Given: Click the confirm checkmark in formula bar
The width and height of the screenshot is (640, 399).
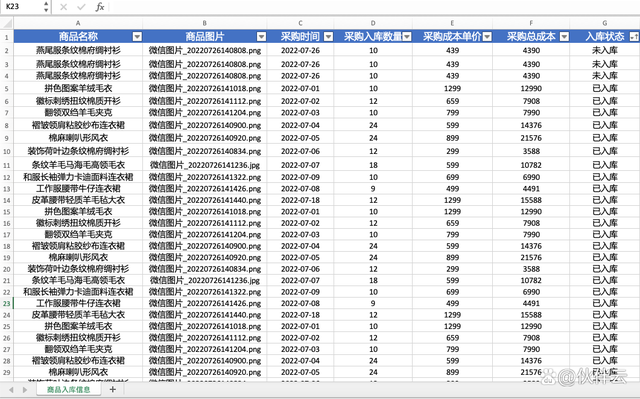Looking at the screenshot, I should tap(81, 7).
